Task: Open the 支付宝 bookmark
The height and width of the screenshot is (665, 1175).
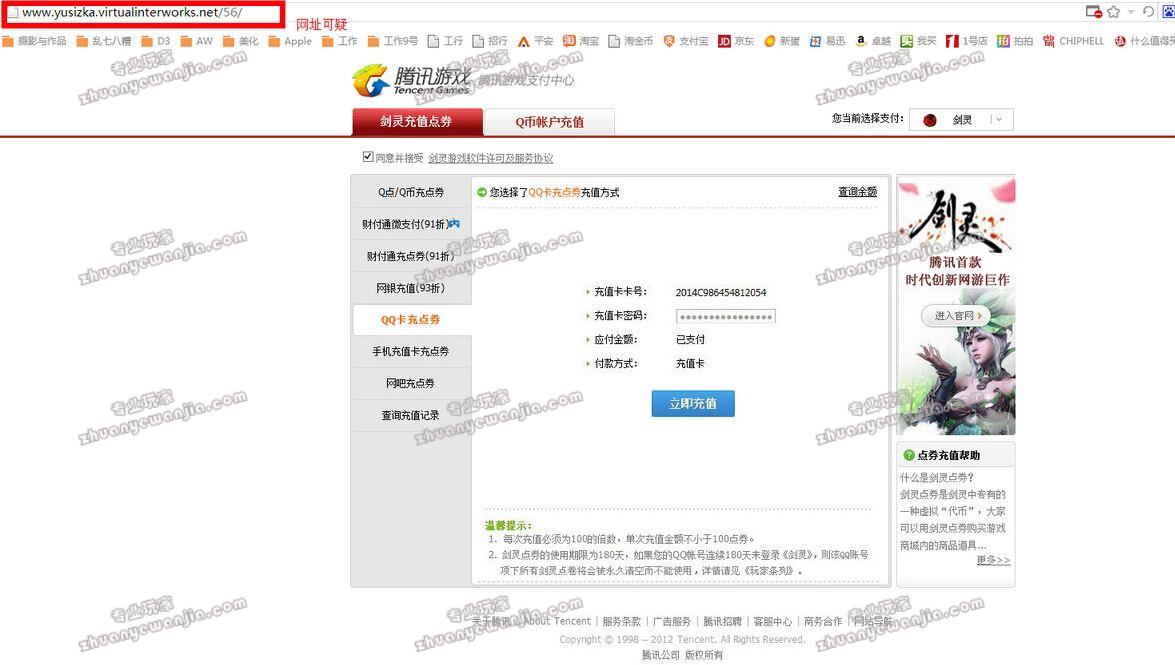Action: [686, 41]
